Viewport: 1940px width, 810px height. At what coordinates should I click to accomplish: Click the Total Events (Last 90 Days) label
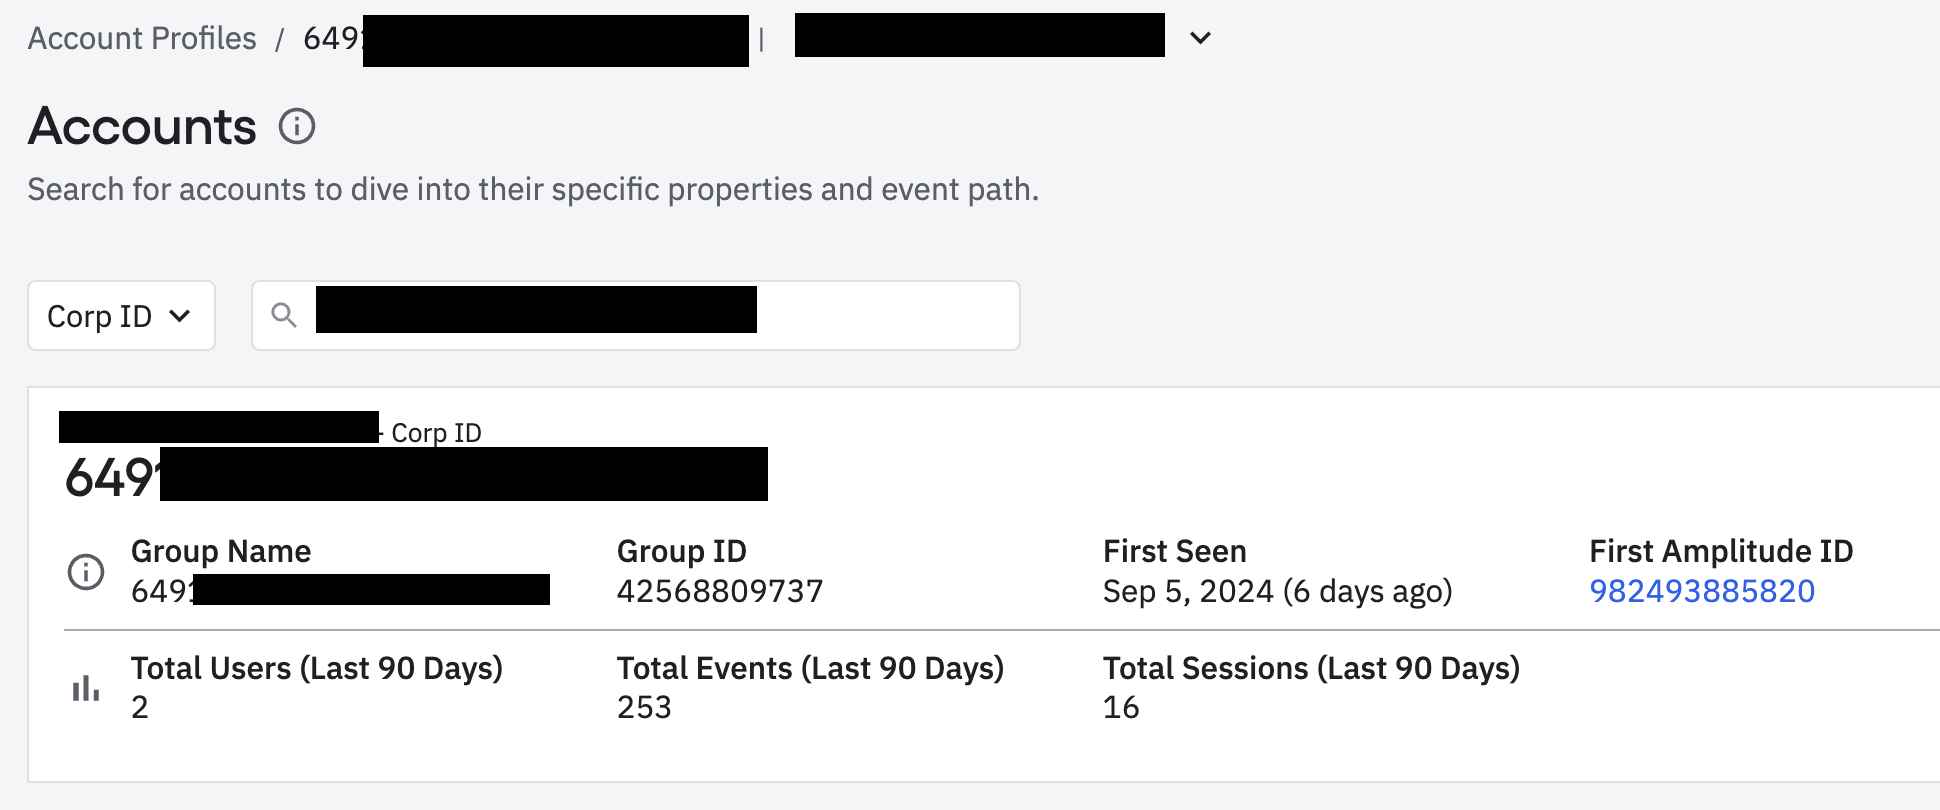pyautogui.click(x=810, y=668)
